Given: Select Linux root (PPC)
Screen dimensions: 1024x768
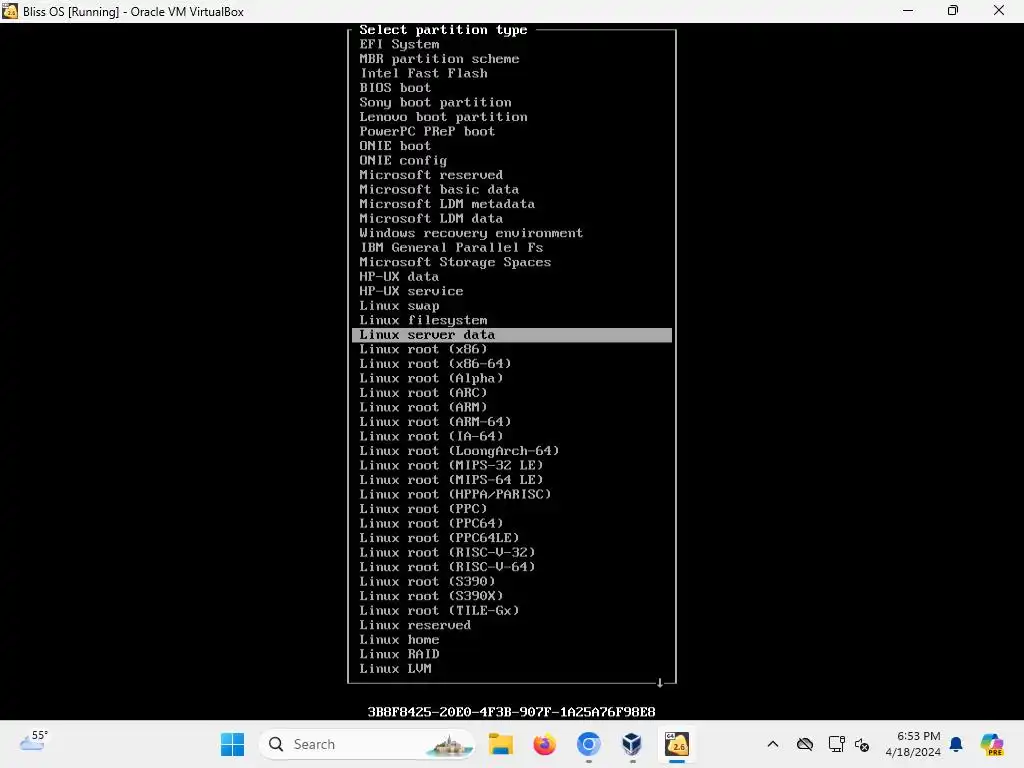Looking at the screenshot, I should pyautogui.click(x=423, y=509).
